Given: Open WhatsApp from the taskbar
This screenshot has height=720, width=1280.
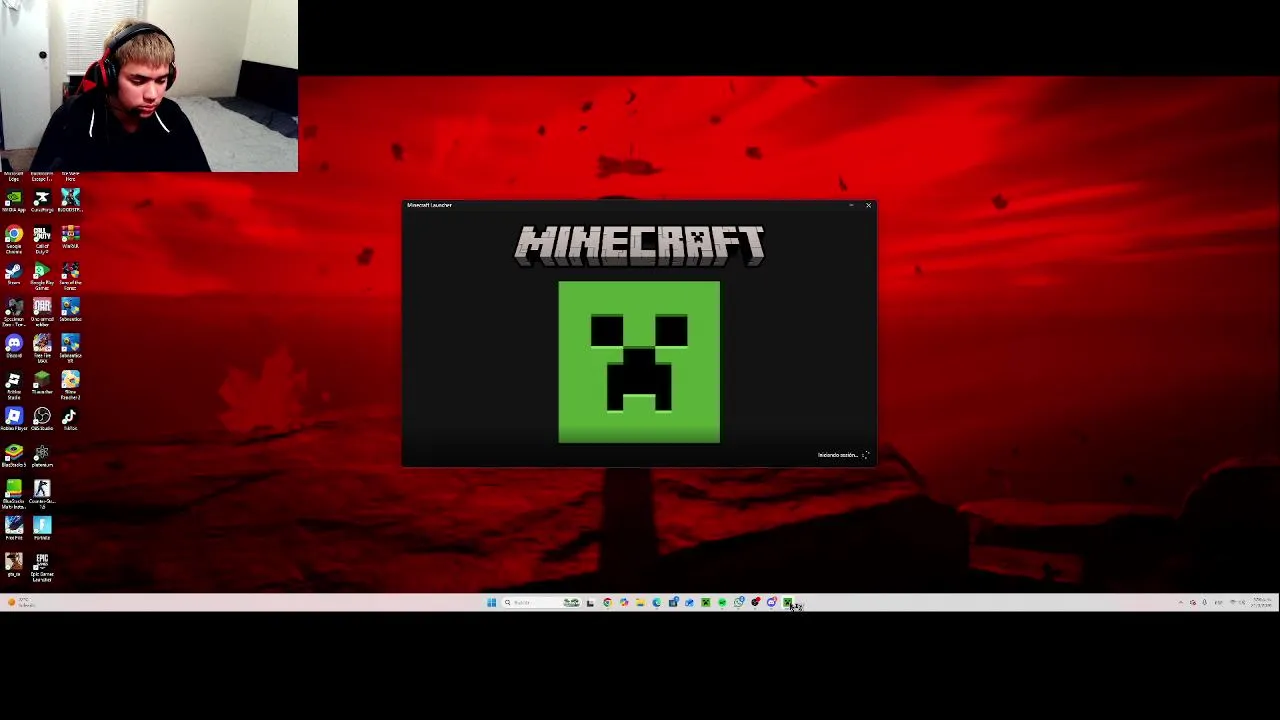Looking at the screenshot, I should (739, 602).
